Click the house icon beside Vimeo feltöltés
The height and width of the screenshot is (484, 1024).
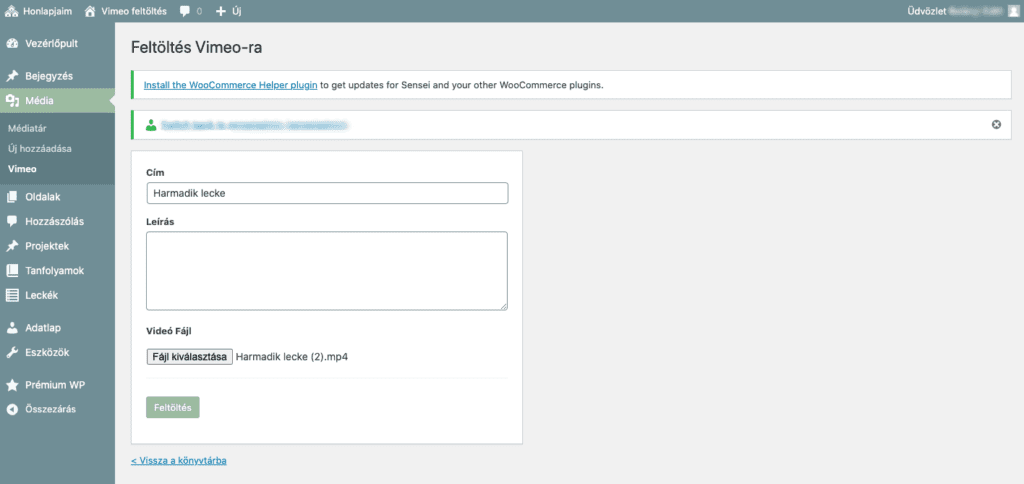tap(90, 11)
